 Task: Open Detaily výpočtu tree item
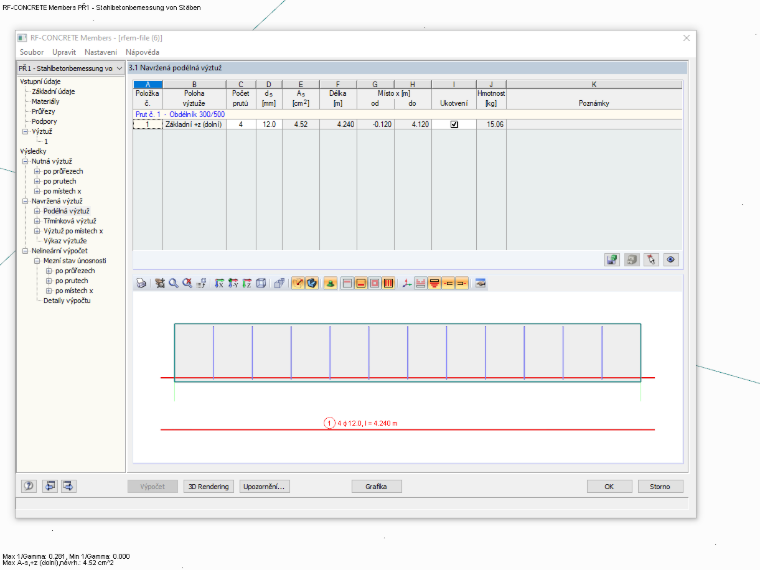[67, 301]
